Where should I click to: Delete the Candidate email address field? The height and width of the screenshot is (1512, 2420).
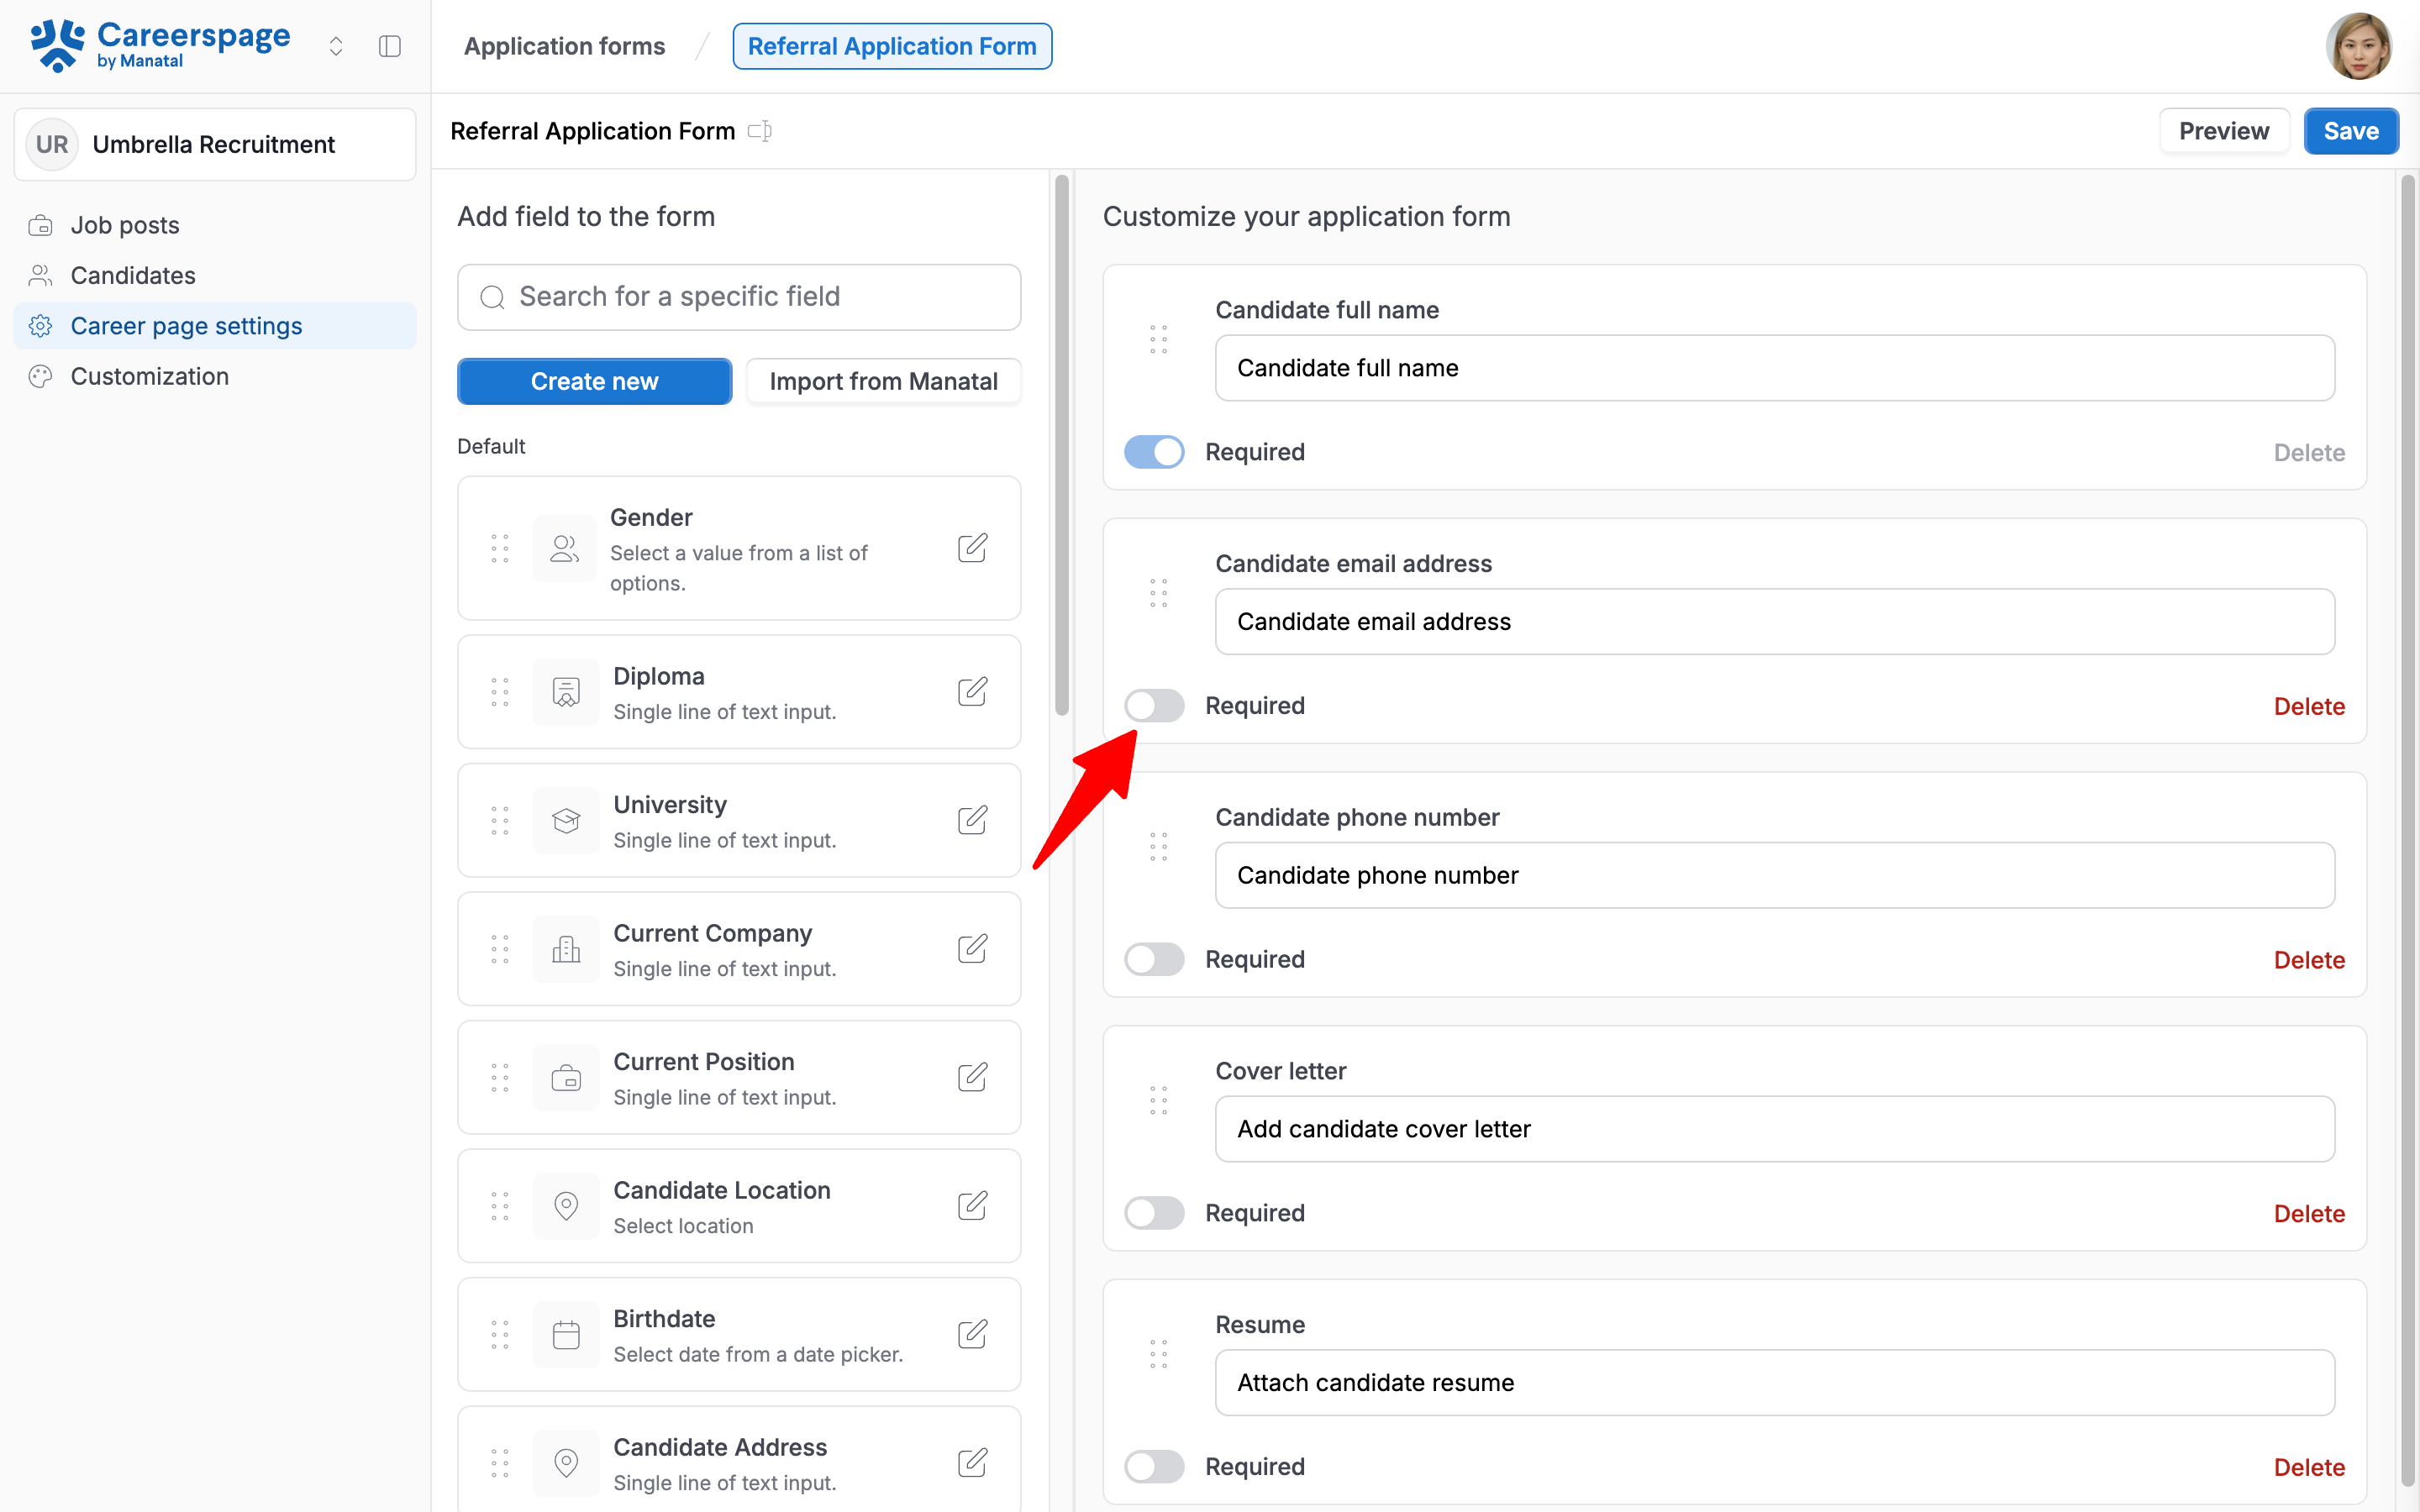click(2309, 706)
